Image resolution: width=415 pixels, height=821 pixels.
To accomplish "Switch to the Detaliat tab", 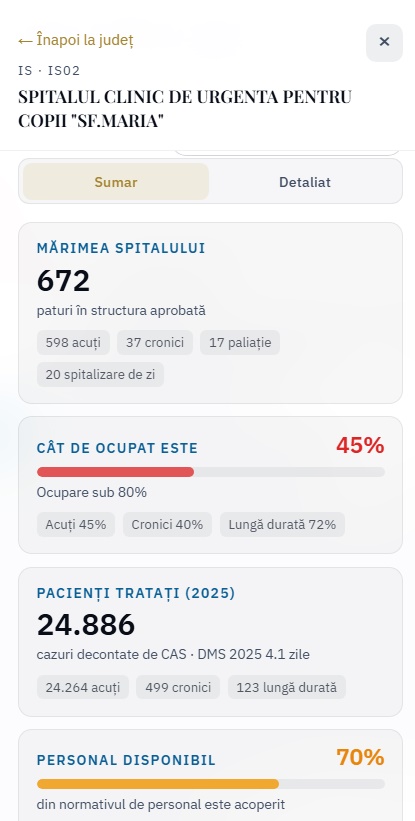I will [x=305, y=182].
